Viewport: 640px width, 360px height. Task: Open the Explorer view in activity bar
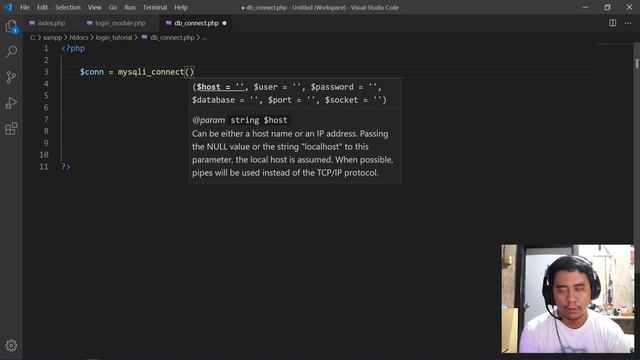point(11,27)
